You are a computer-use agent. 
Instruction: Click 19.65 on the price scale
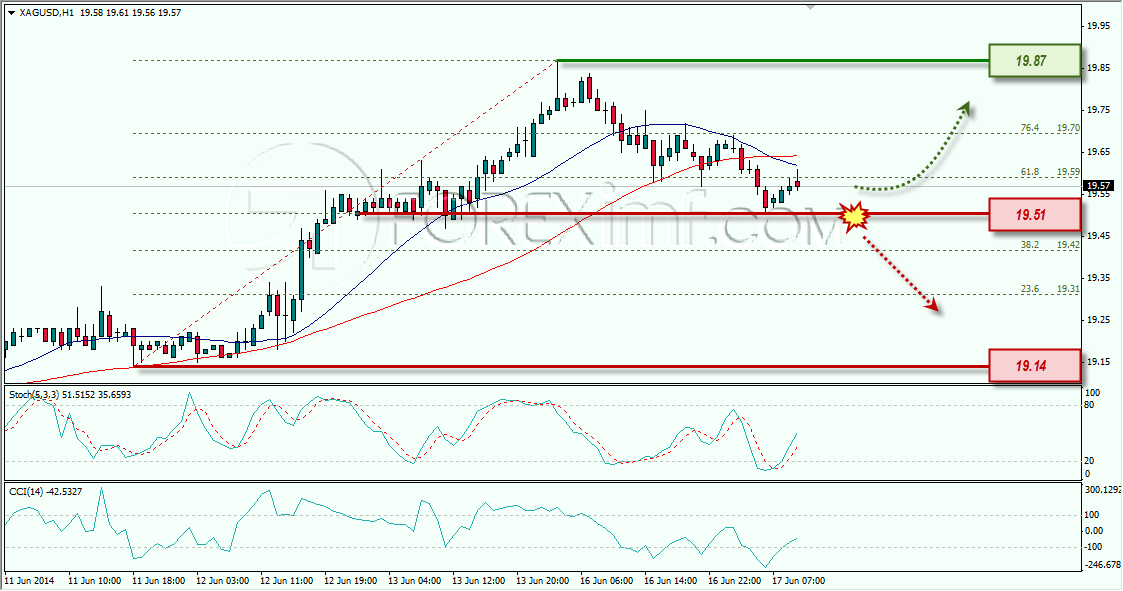[1099, 152]
